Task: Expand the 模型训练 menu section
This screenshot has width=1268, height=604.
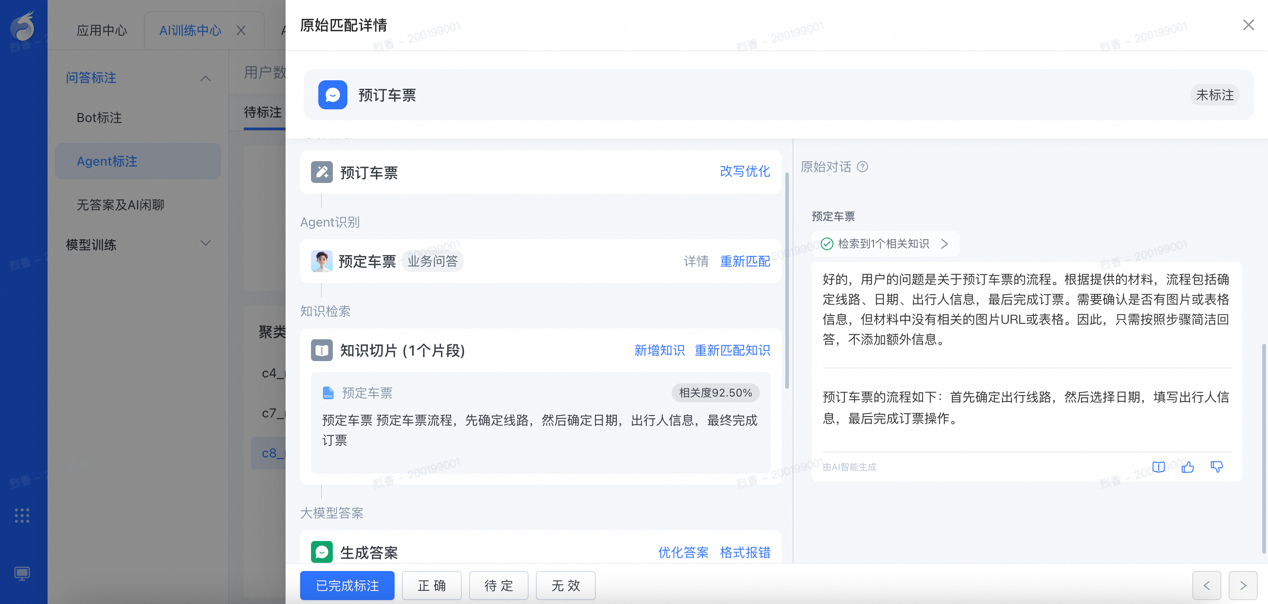Action: click(x=205, y=244)
